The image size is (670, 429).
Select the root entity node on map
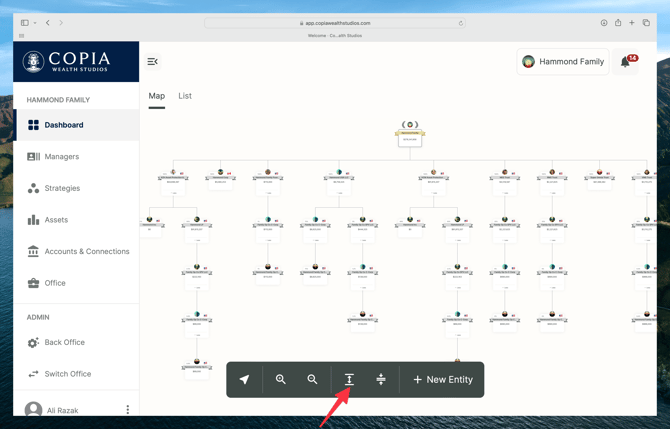point(409,135)
